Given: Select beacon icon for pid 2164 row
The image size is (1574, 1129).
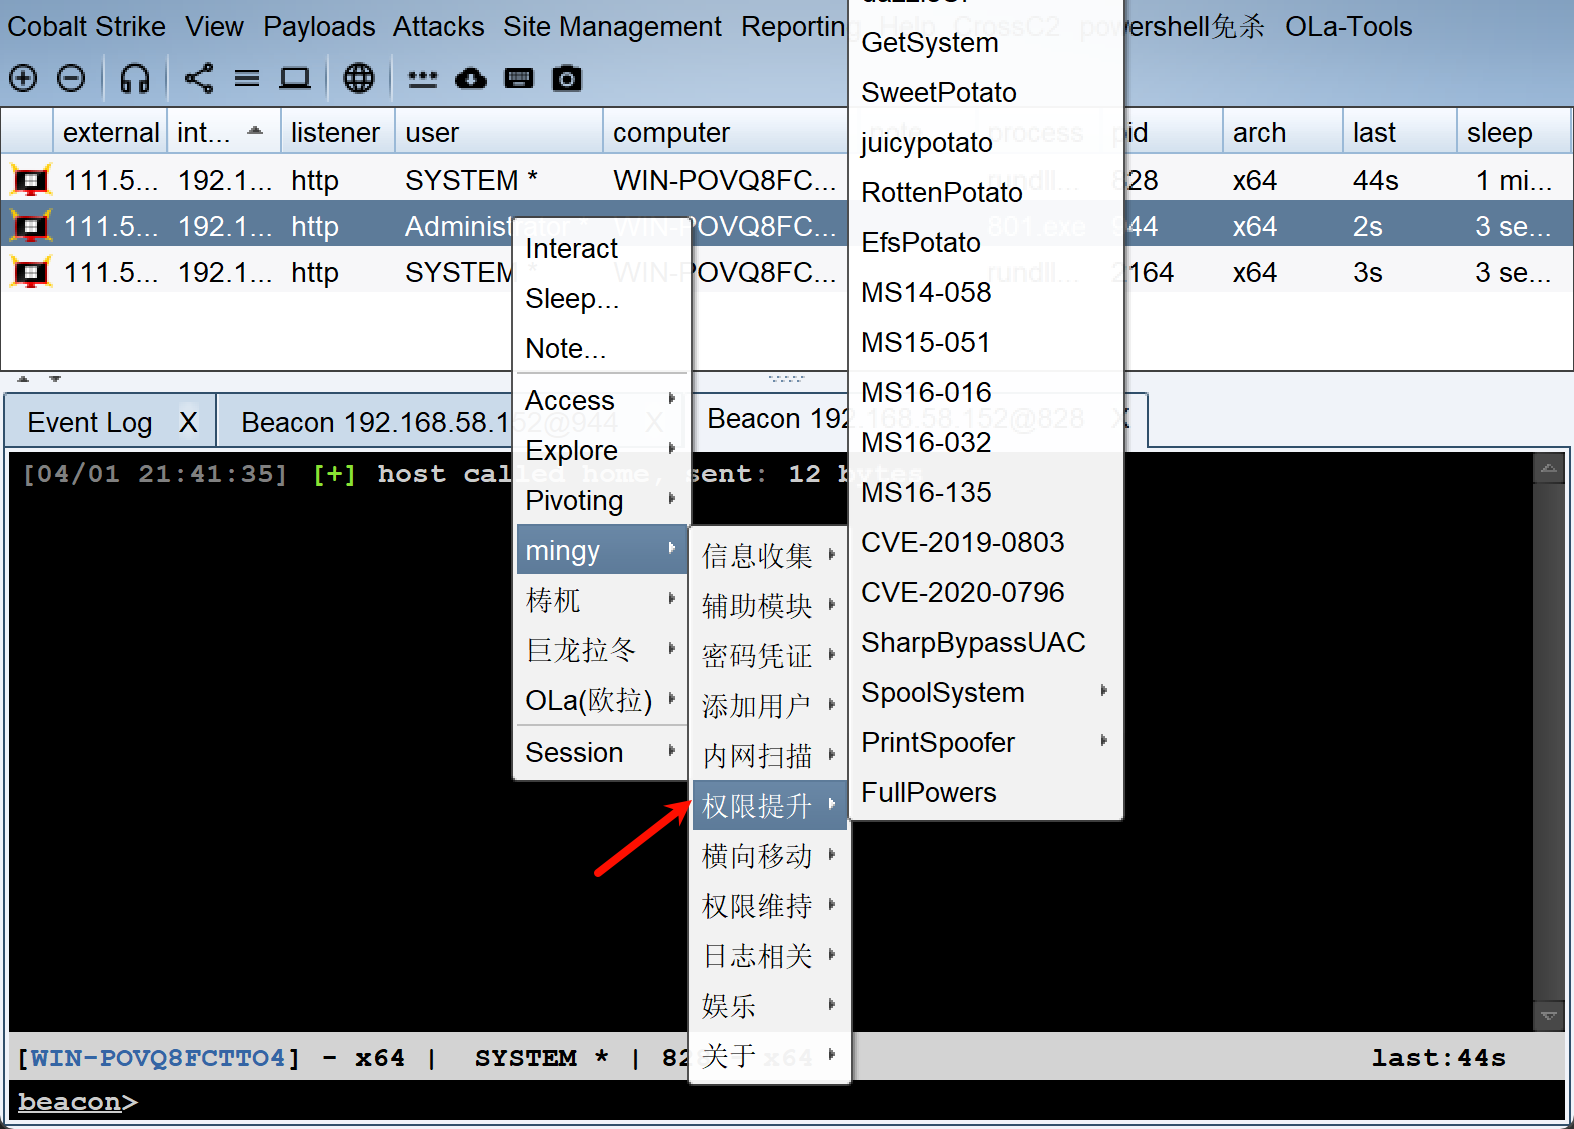Looking at the screenshot, I should (31, 272).
